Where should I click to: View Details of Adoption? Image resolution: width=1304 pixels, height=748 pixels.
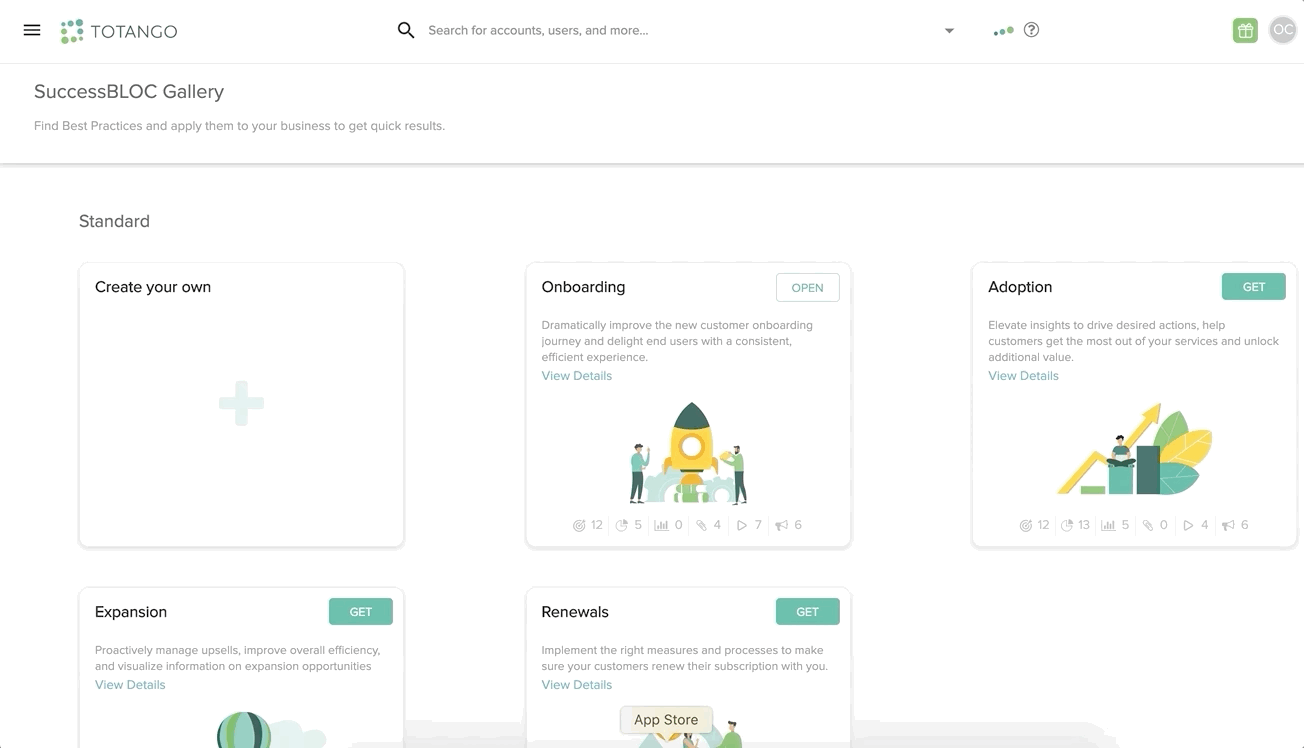coord(1023,376)
